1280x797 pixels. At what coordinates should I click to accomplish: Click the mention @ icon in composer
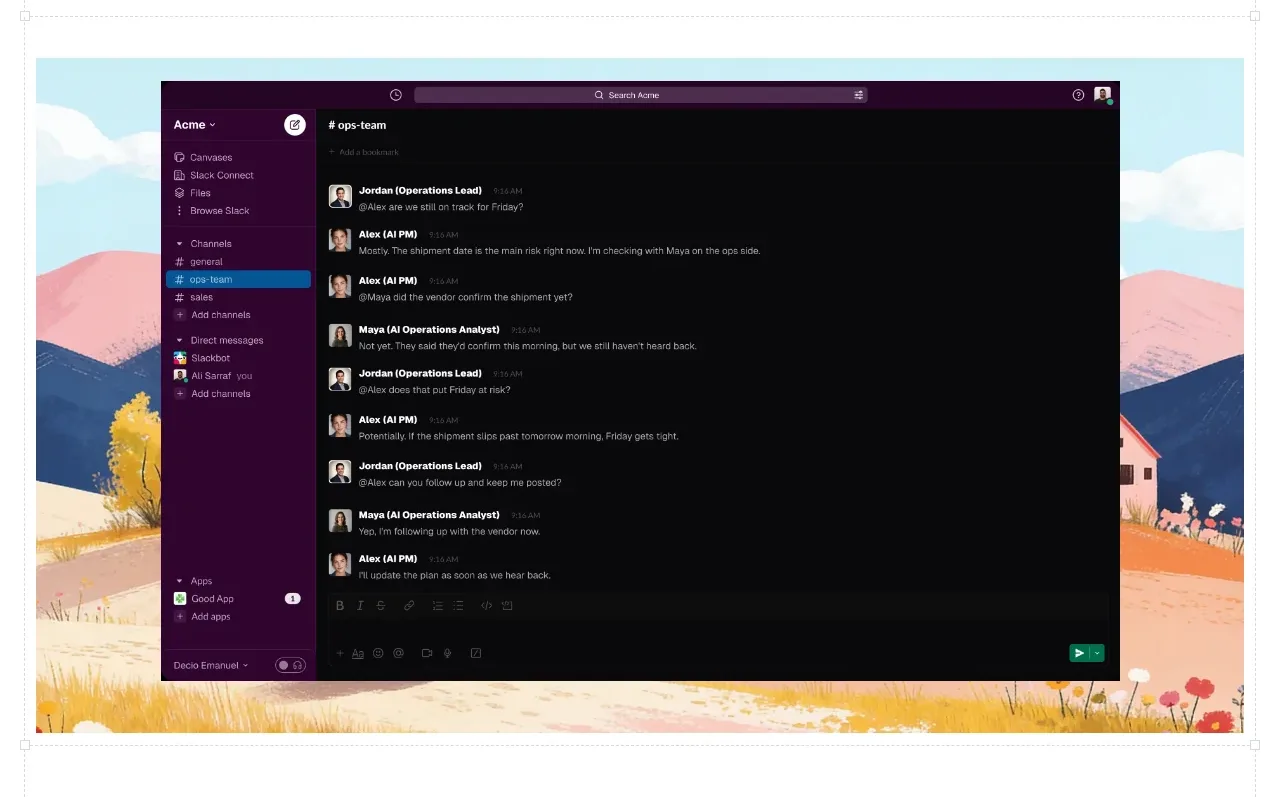[x=398, y=653]
